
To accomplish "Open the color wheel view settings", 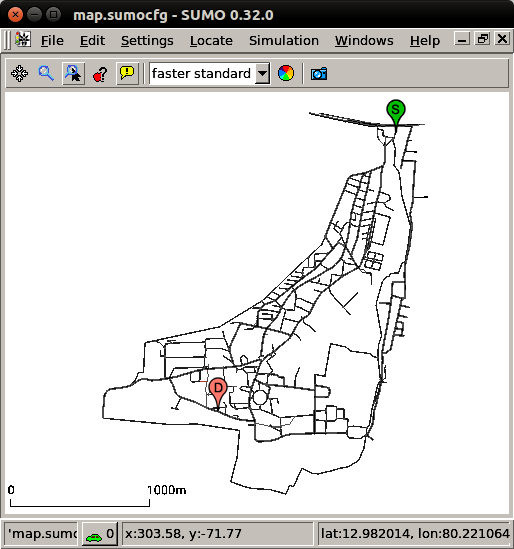I will 286,74.
